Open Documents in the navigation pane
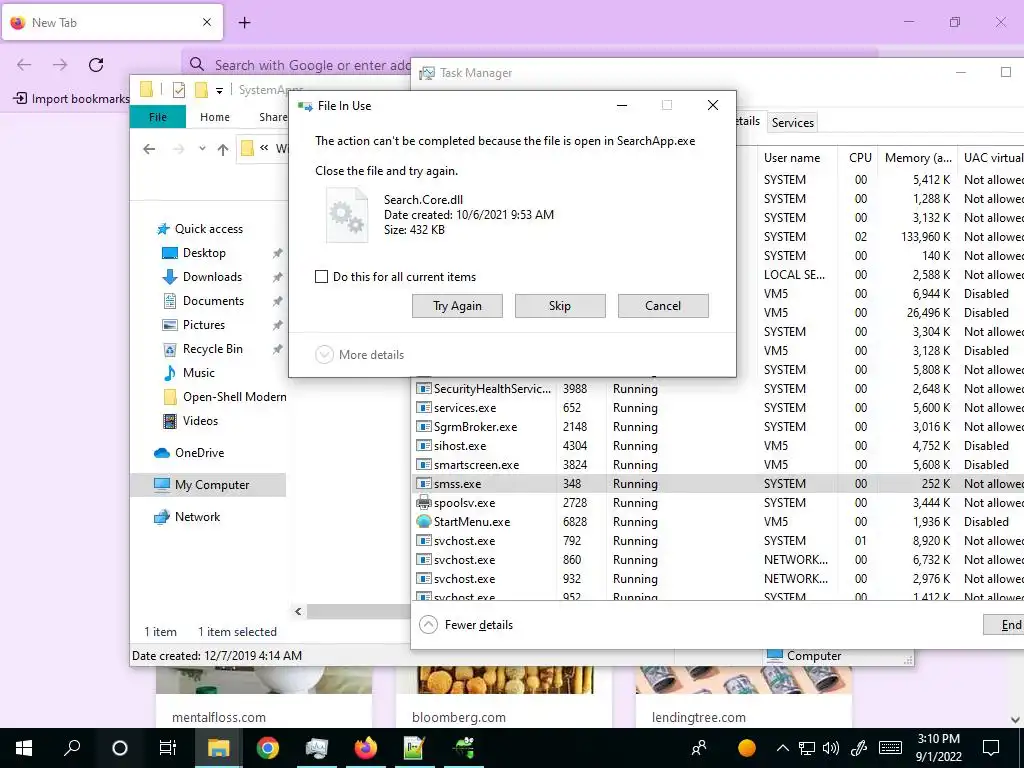The width and height of the screenshot is (1024, 768). tap(213, 301)
